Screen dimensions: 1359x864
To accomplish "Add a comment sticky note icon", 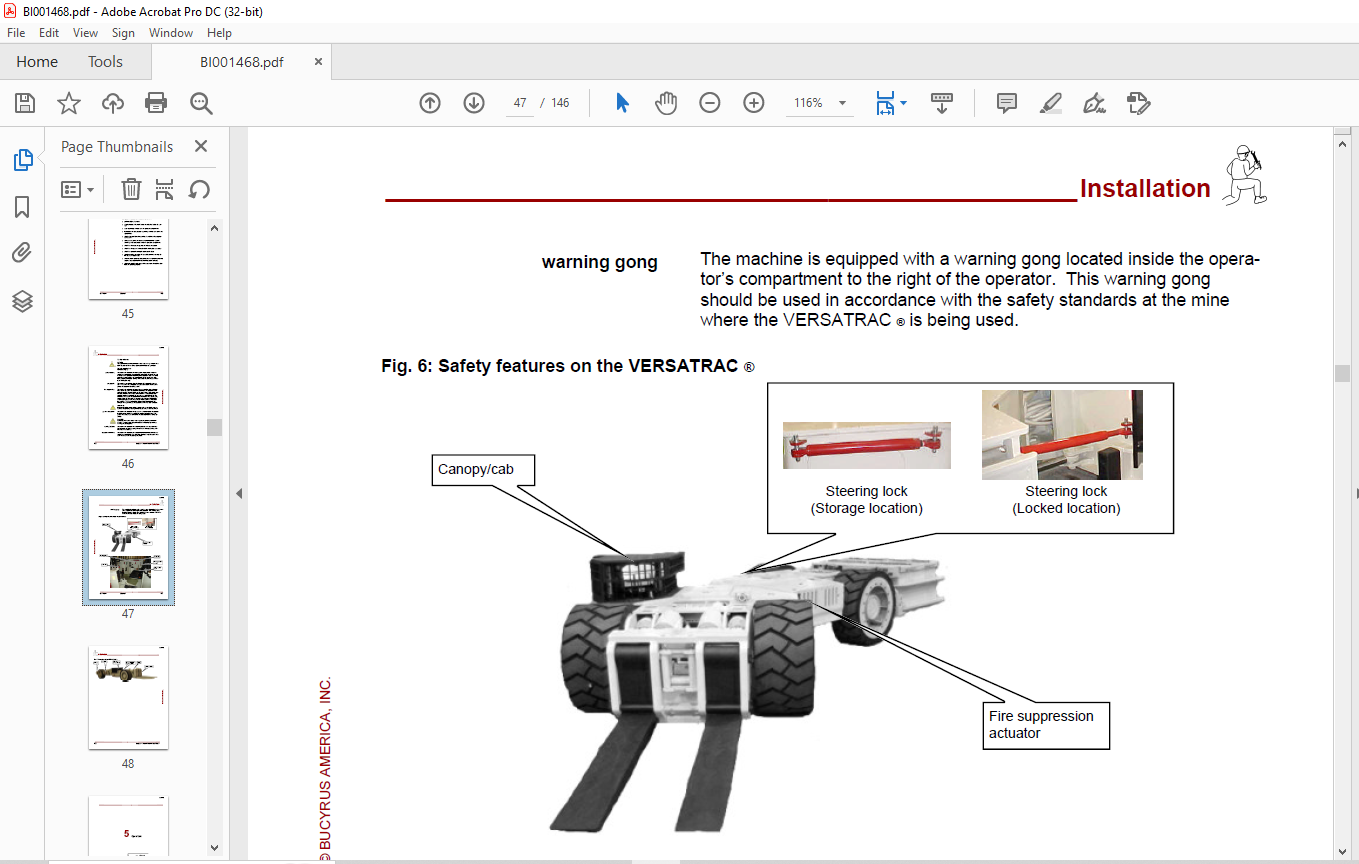I will coord(1007,103).
